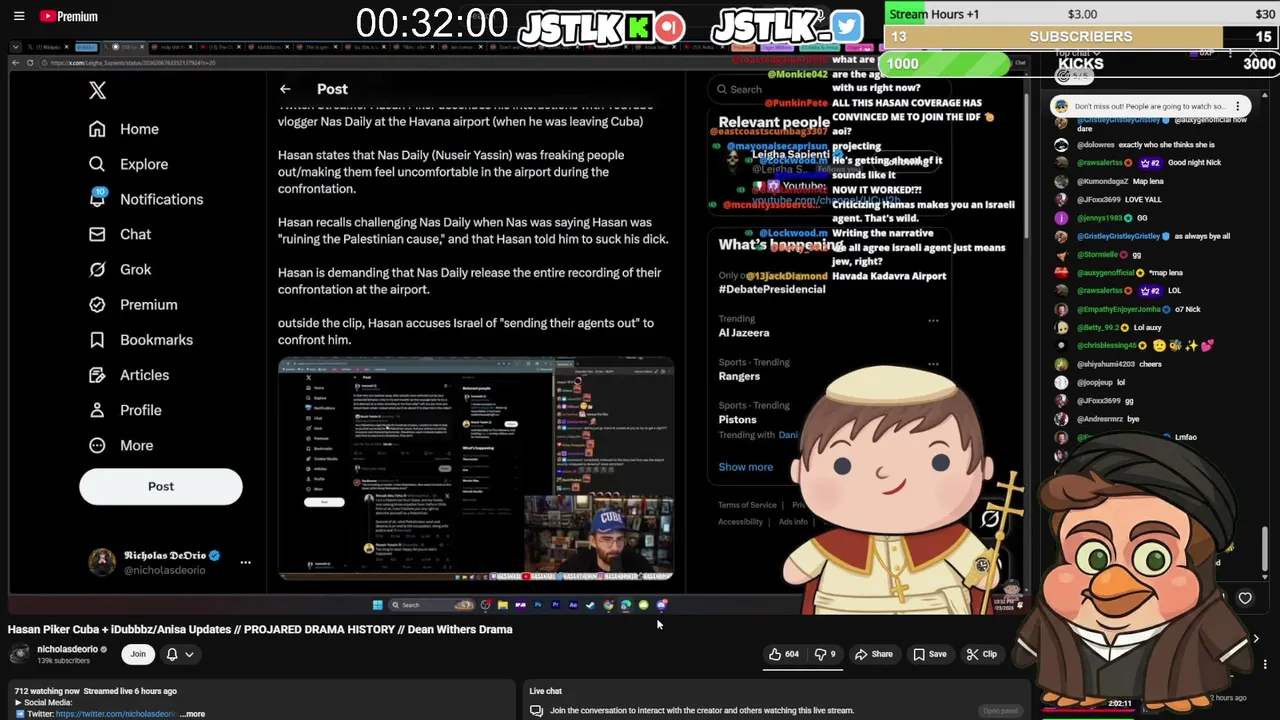
Task: Open Home in the X sidebar
Action: click(124, 129)
